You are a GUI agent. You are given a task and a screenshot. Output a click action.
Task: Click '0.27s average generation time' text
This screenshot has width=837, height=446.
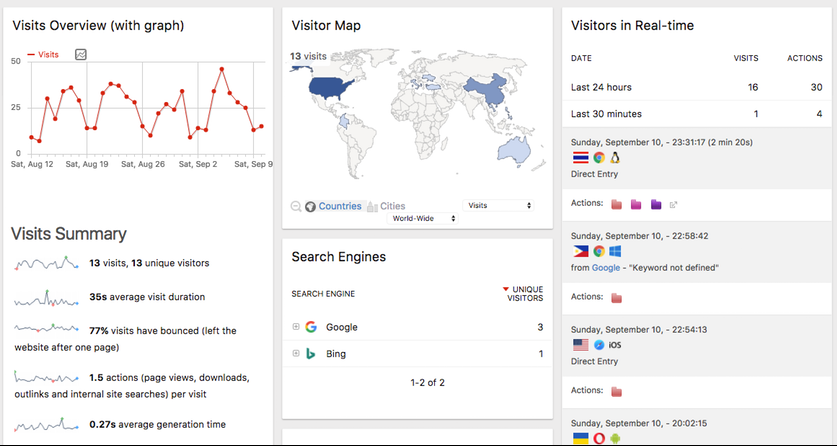157,425
